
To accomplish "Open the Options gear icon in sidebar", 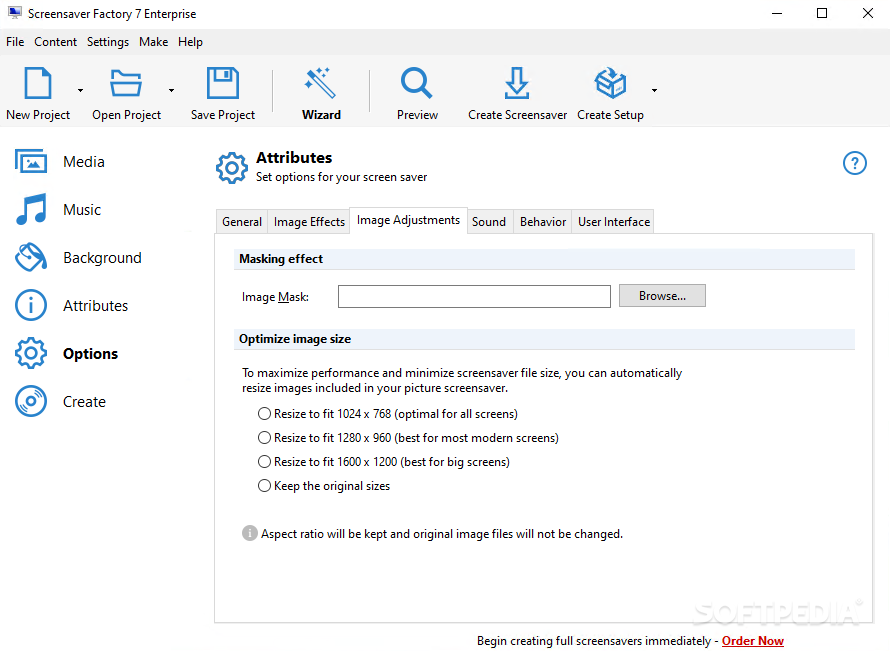I will (x=31, y=354).
